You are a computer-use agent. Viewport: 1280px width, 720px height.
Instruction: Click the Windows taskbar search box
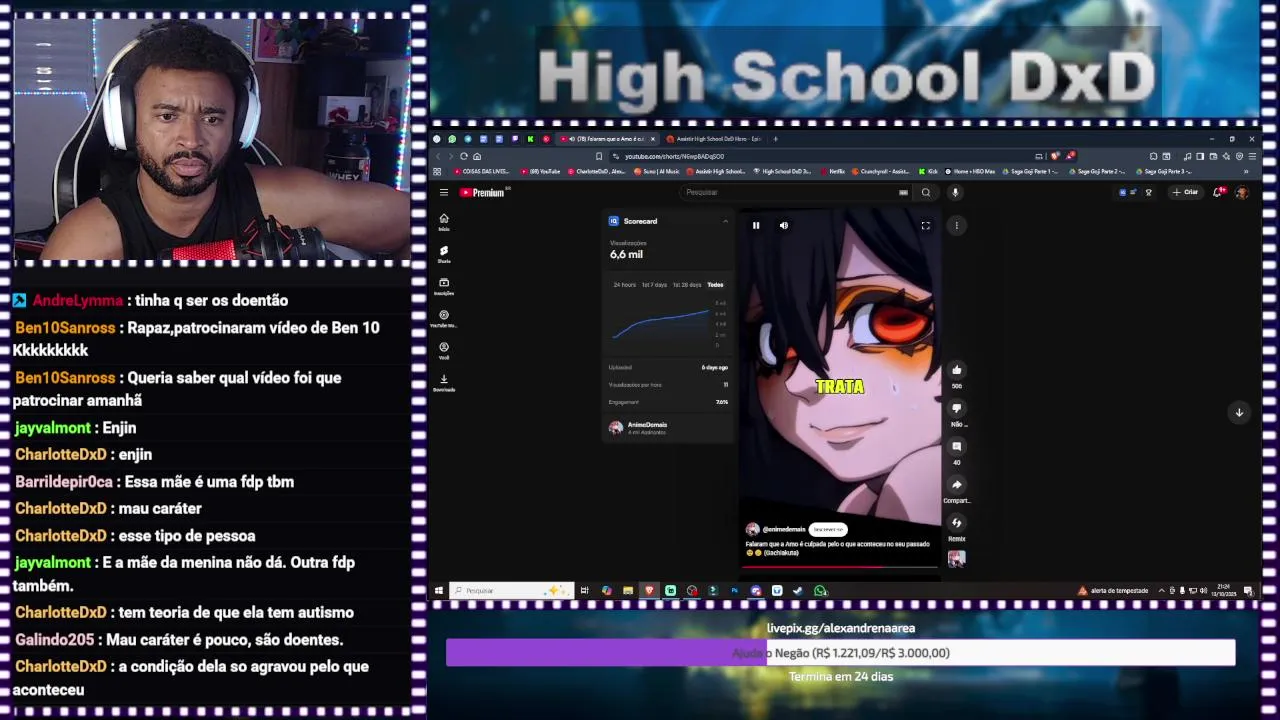tap(511, 590)
